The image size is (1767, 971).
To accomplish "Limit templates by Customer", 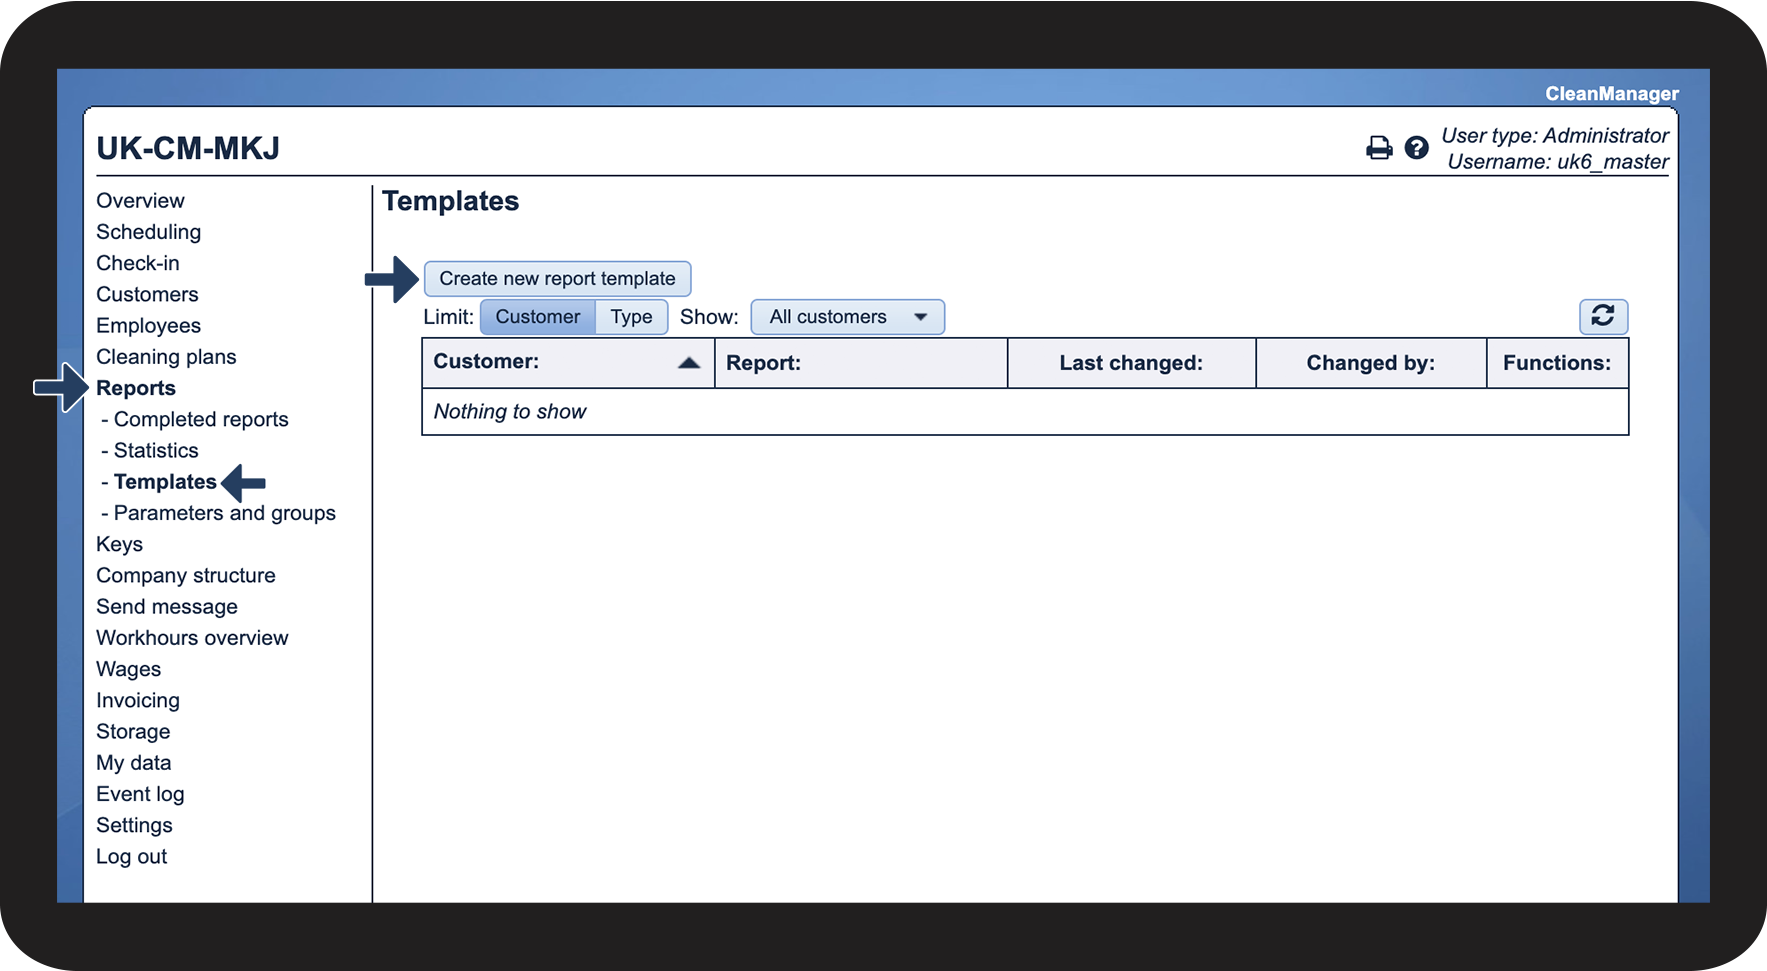I will pyautogui.click(x=538, y=317).
